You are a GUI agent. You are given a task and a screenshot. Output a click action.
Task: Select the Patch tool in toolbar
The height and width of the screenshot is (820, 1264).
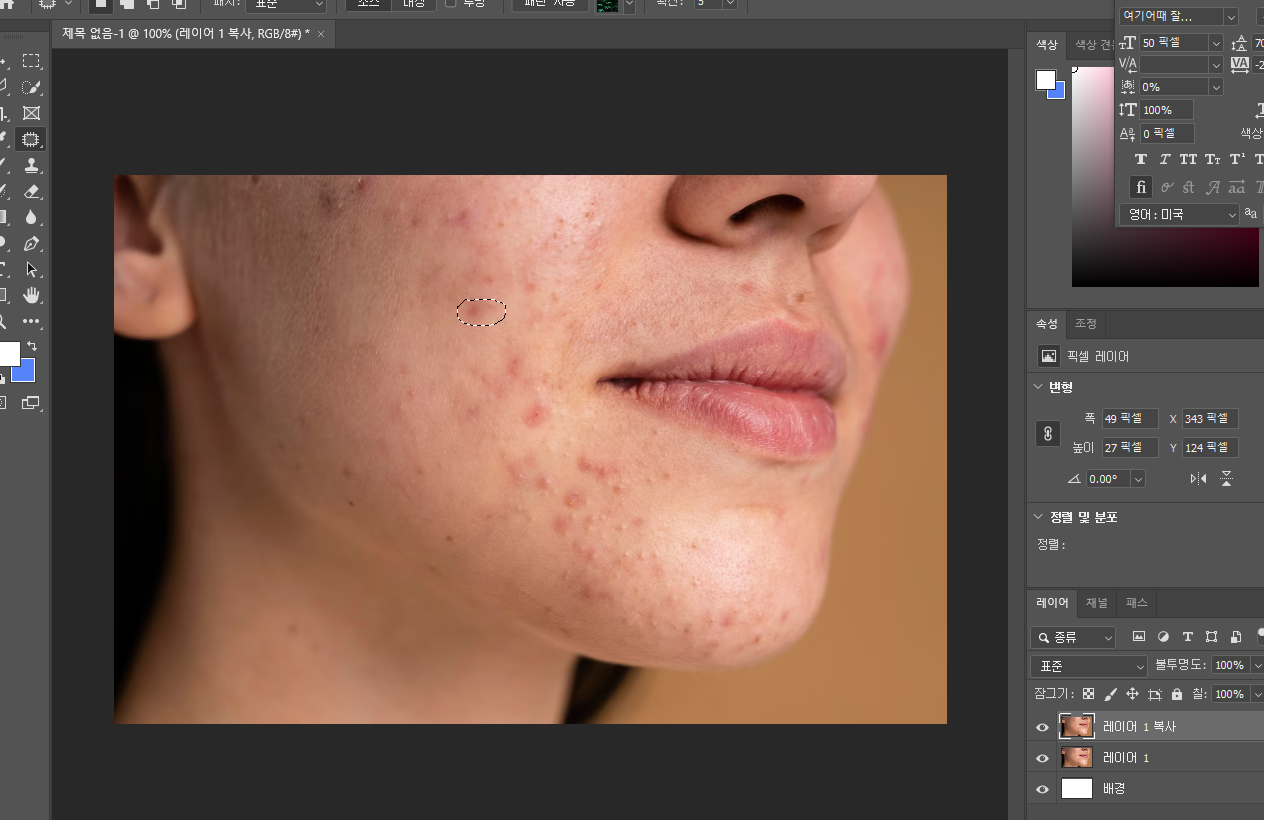point(31,139)
